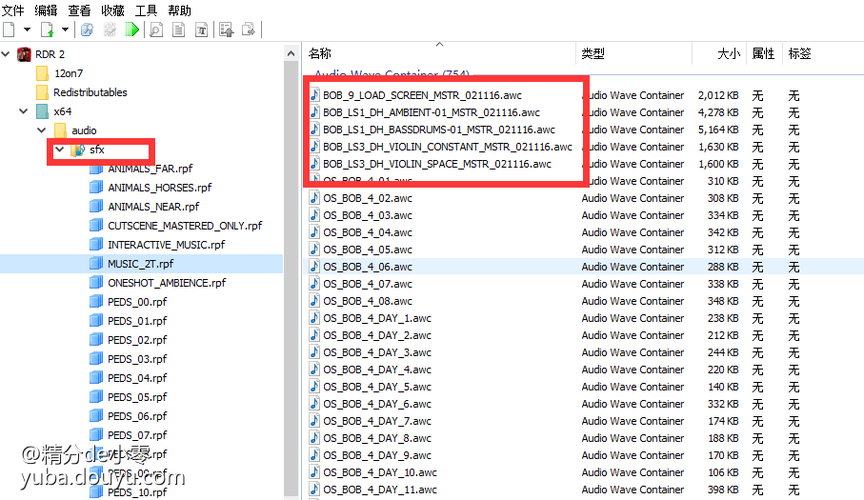
Task: Select PEDS_04.rpf in the tree
Action: click(x=137, y=378)
